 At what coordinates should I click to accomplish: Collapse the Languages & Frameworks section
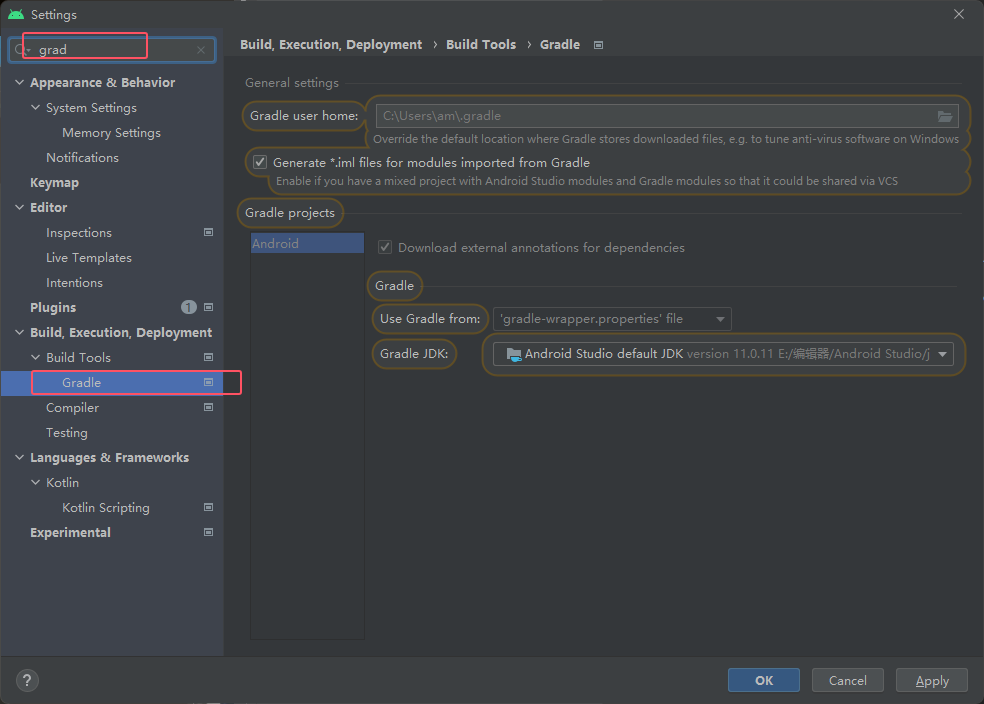coord(19,457)
